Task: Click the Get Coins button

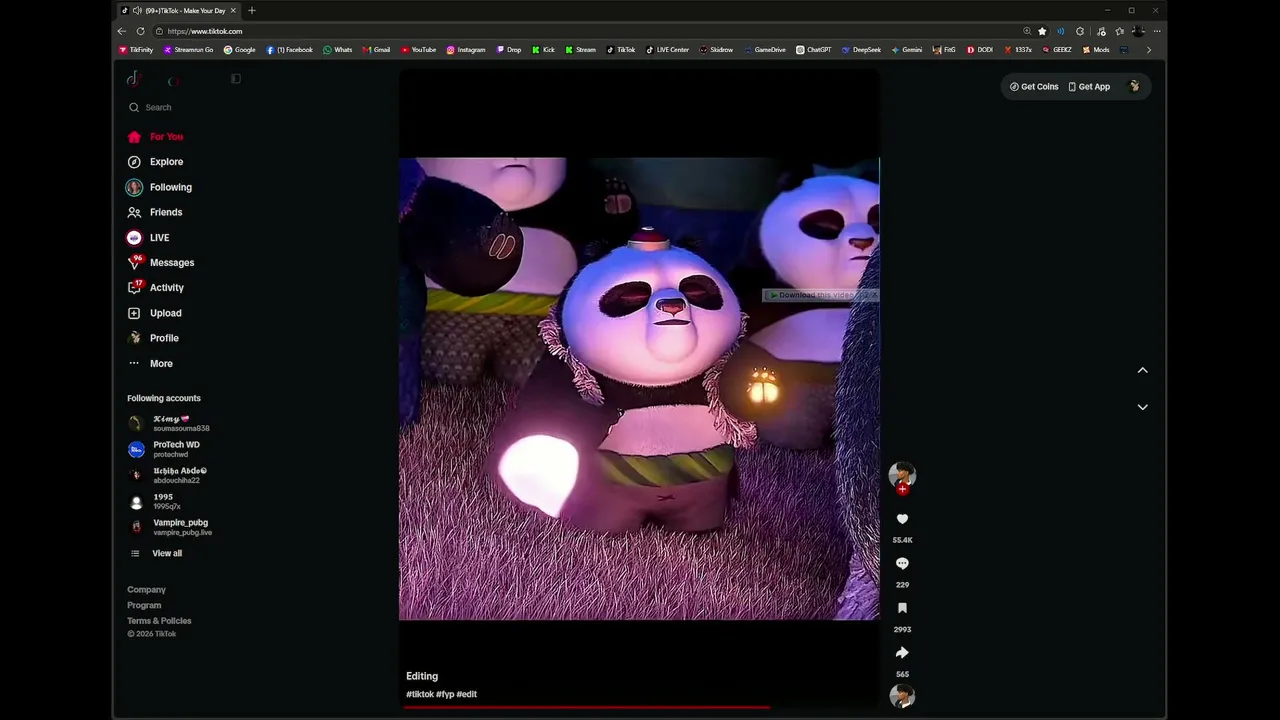Action: pyautogui.click(x=1034, y=87)
